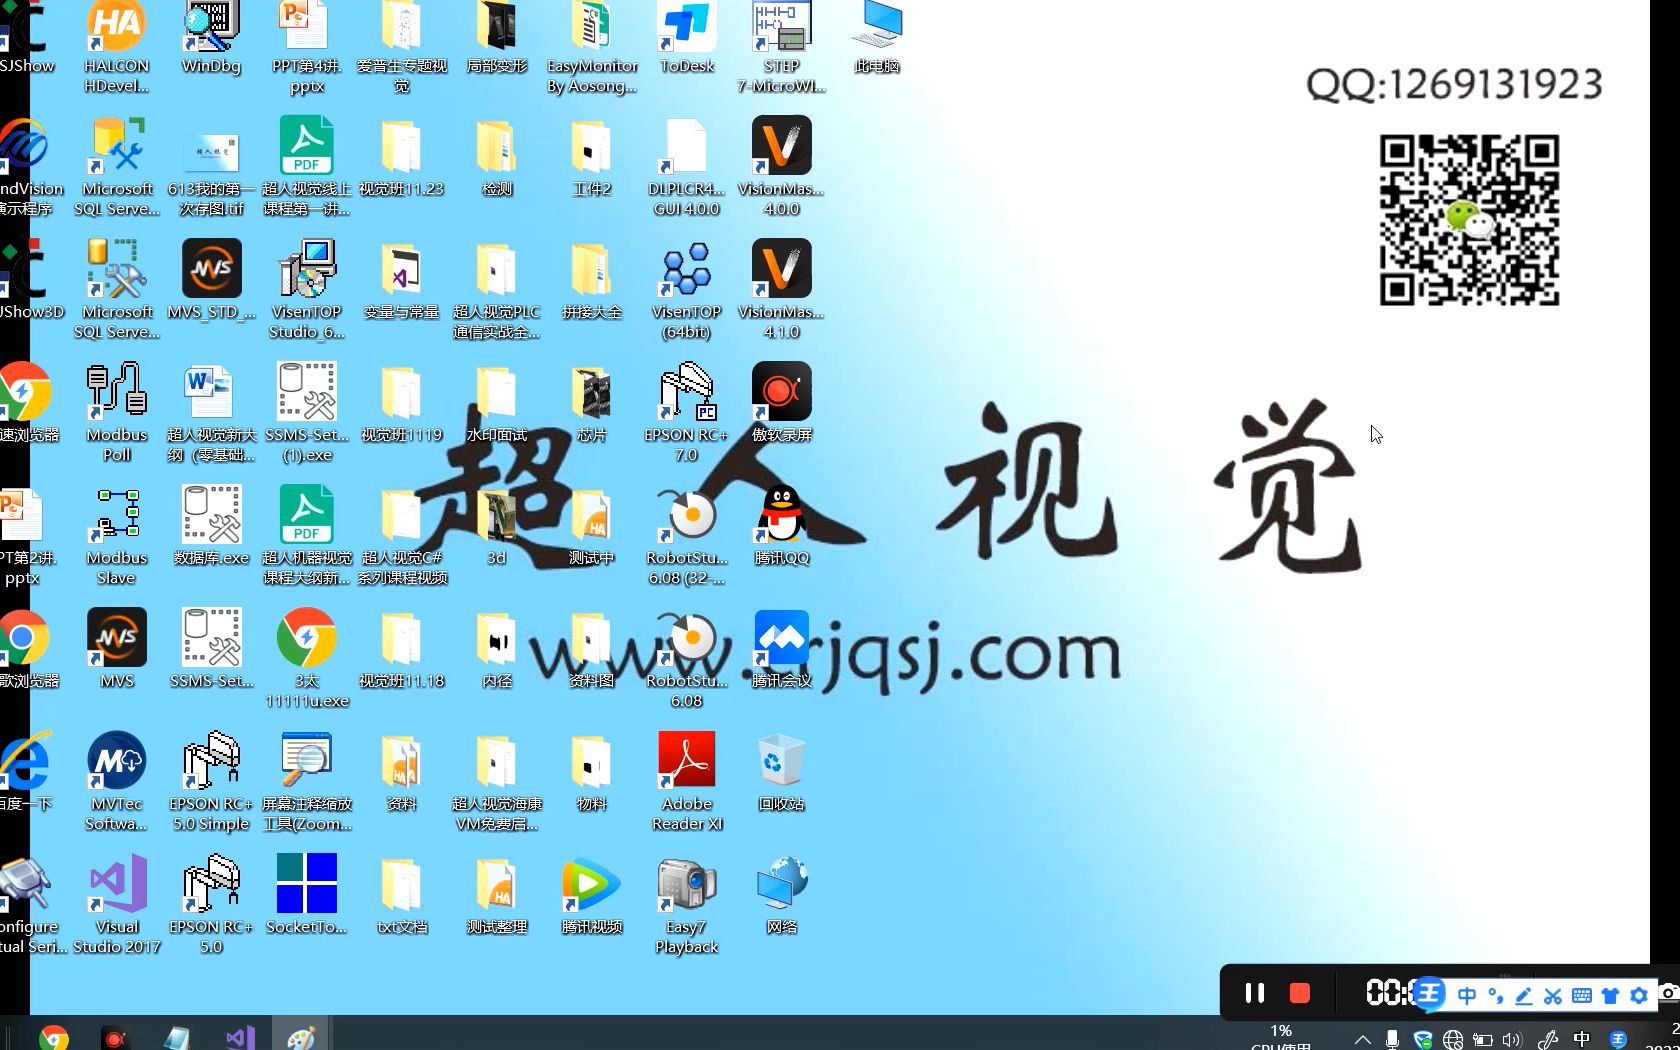Open 变量与常量 Visual Studio file icon
Image resolution: width=1680 pixels, height=1050 pixels.
coord(401,279)
